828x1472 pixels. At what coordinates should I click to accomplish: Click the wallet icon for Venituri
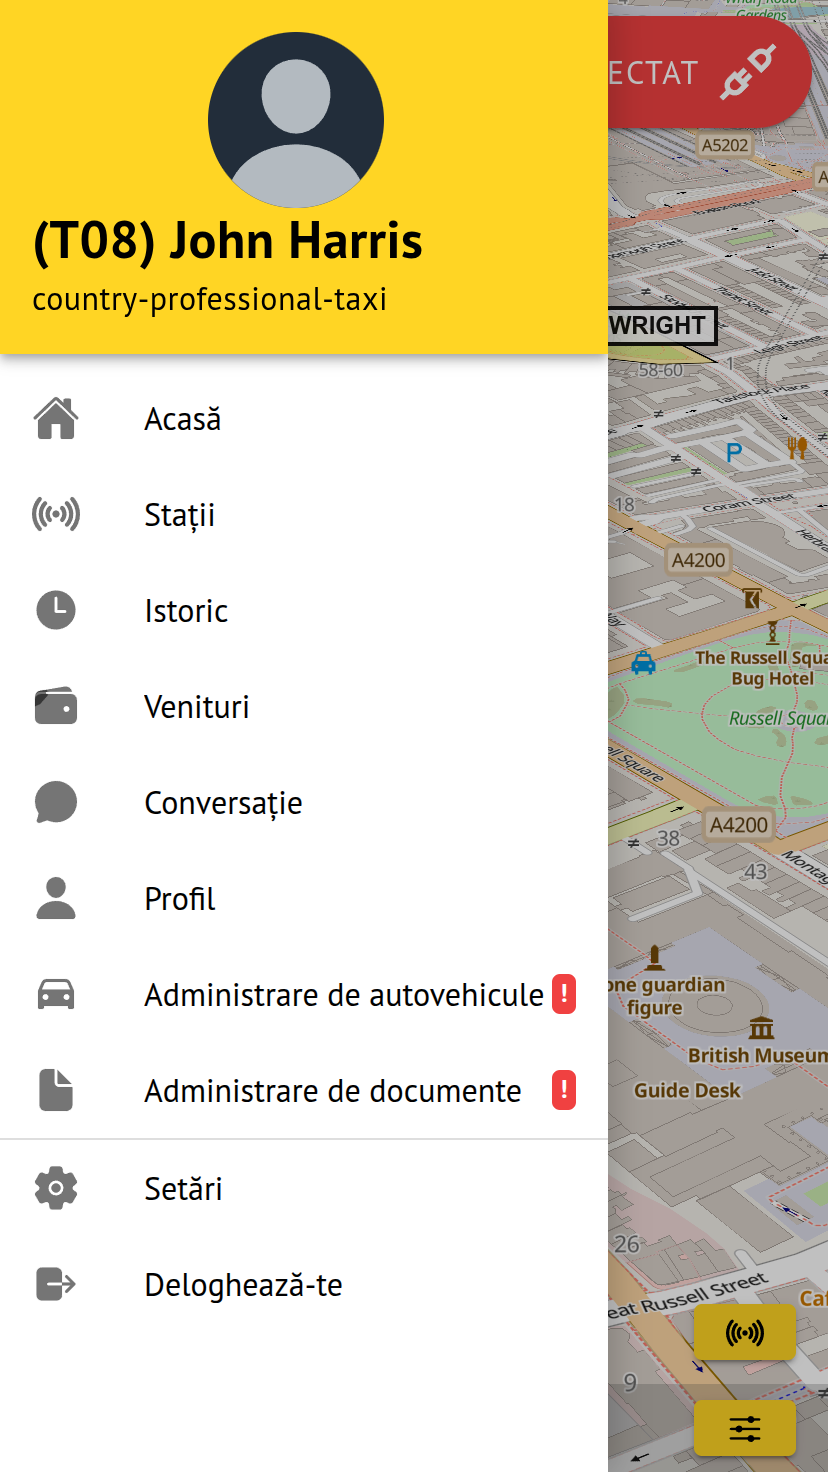click(56, 707)
